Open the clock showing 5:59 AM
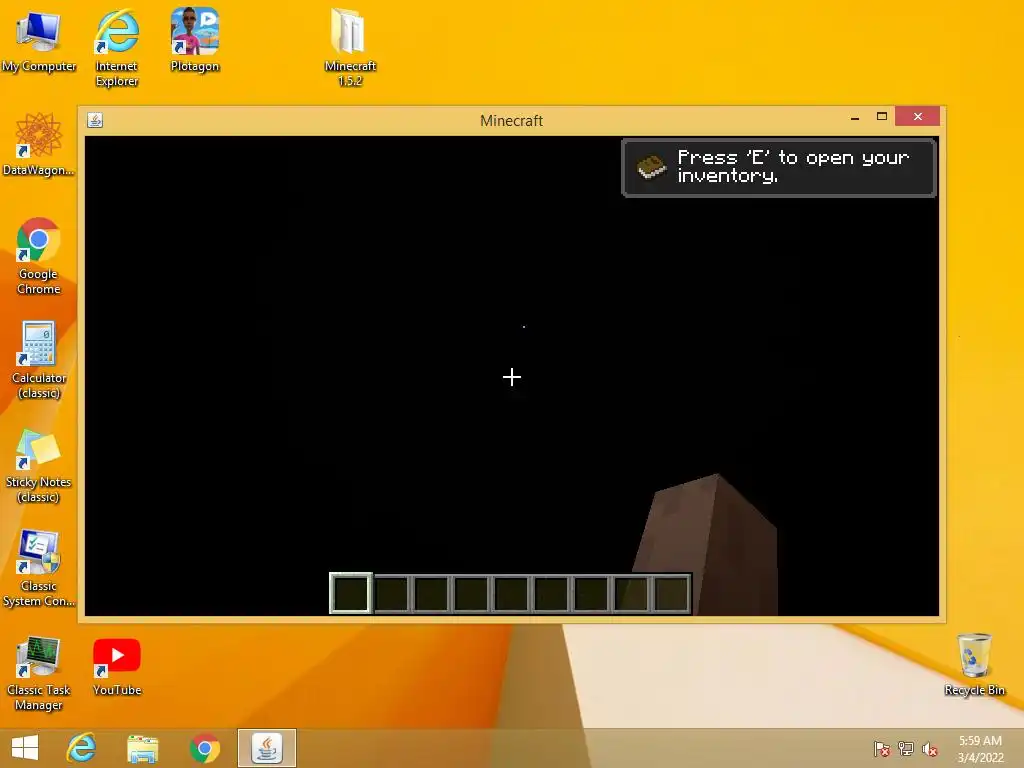 (980, 749)
